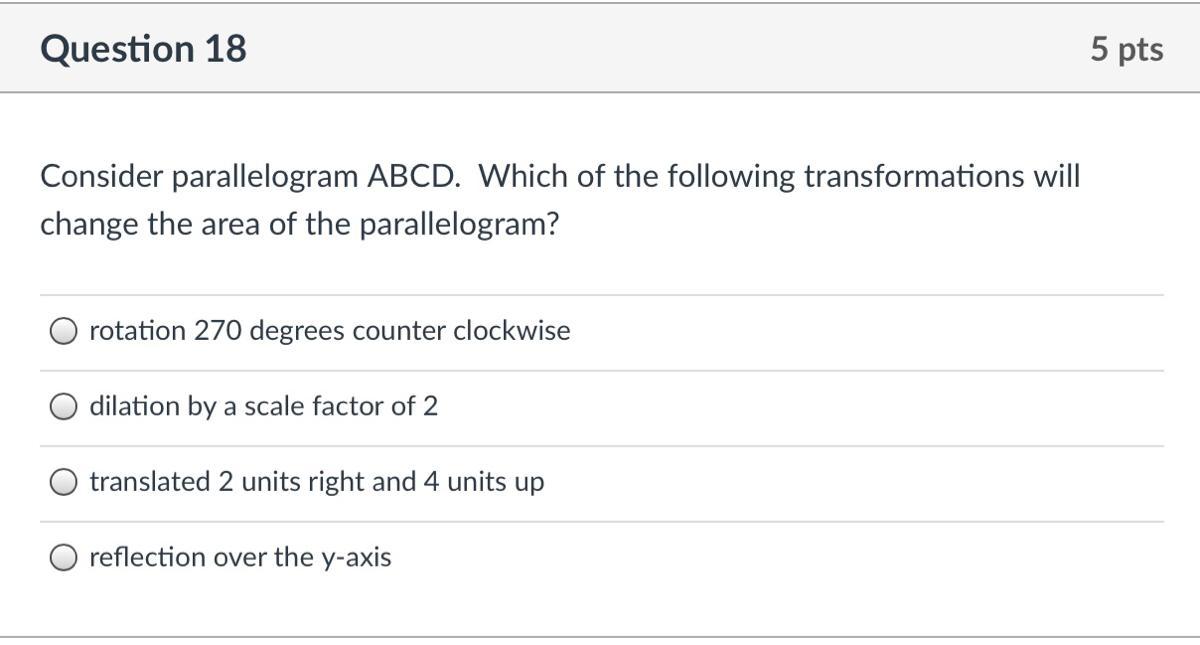Click the 'rotation 270 degrees counter clockwise' label text

click(x=330, y=331)
